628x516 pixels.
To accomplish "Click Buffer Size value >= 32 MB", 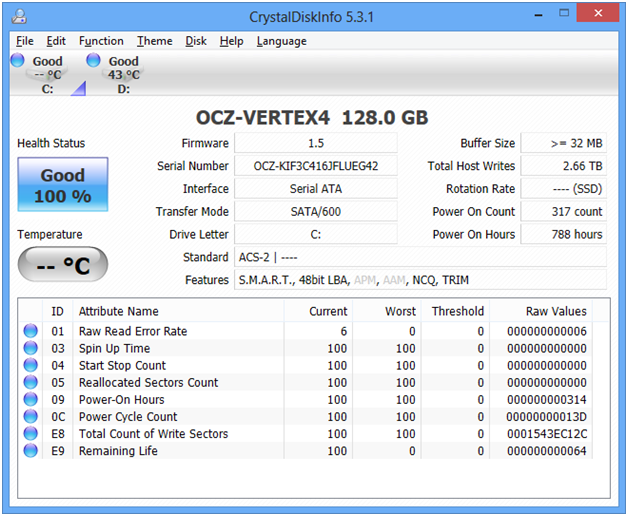I will [x=564, y=143].
